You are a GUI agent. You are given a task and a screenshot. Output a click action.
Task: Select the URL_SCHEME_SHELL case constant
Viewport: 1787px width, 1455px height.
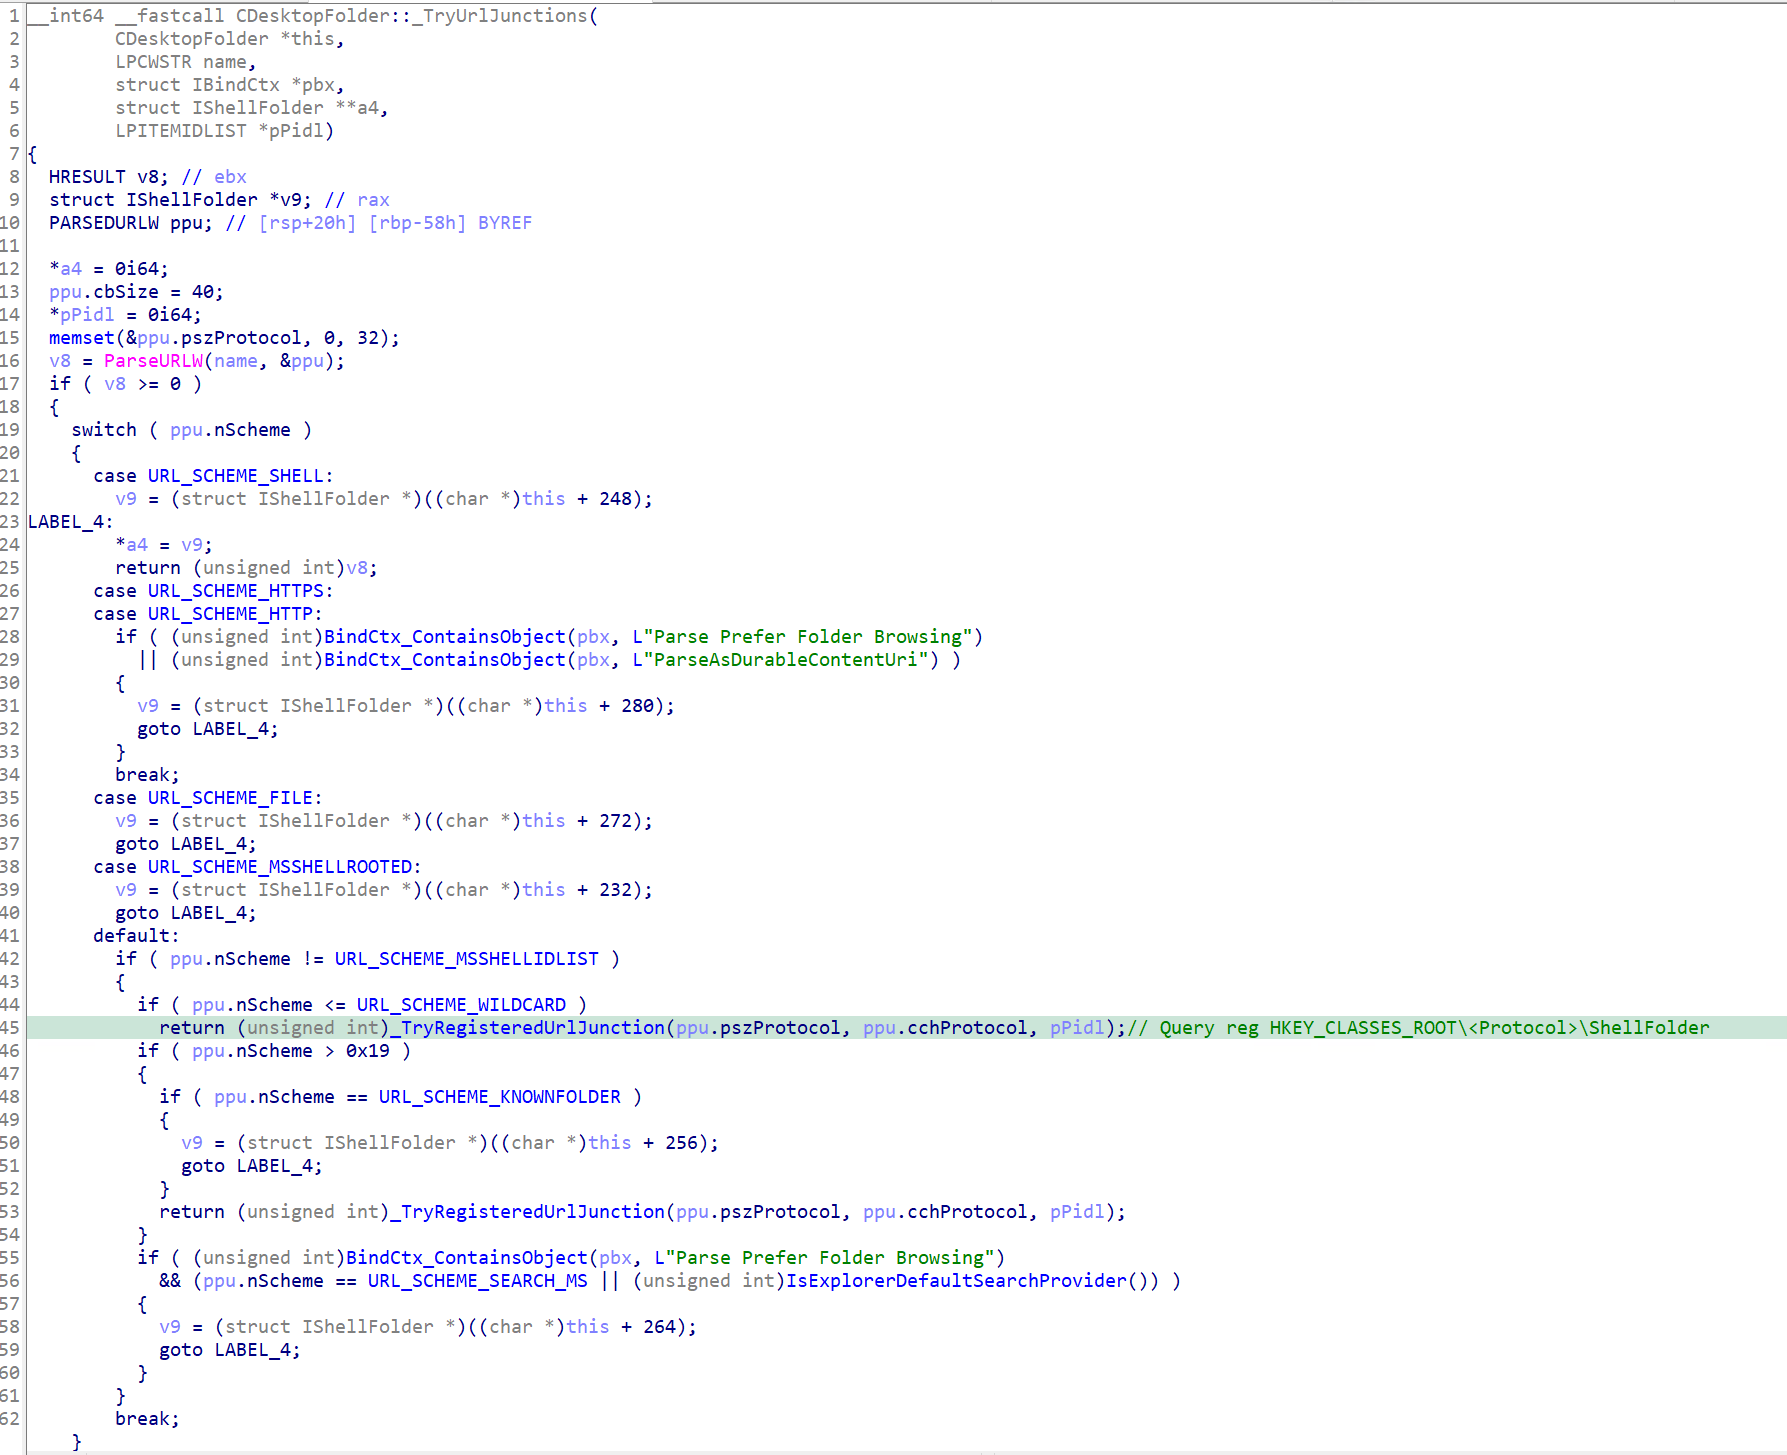coord(236,476)
